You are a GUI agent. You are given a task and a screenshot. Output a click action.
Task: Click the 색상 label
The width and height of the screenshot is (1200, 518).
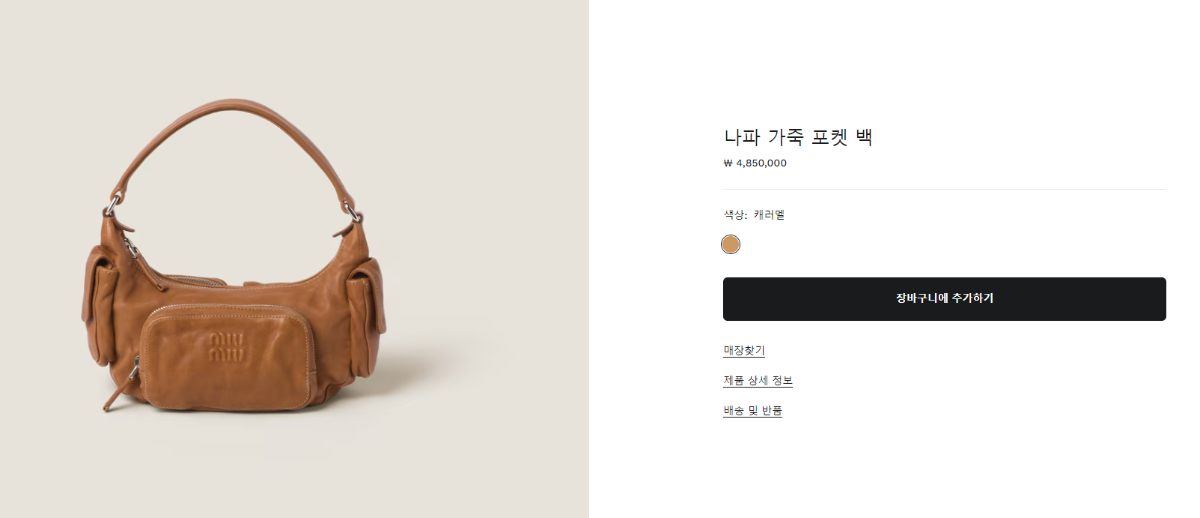pyautogui.click(x=733, y=214)
